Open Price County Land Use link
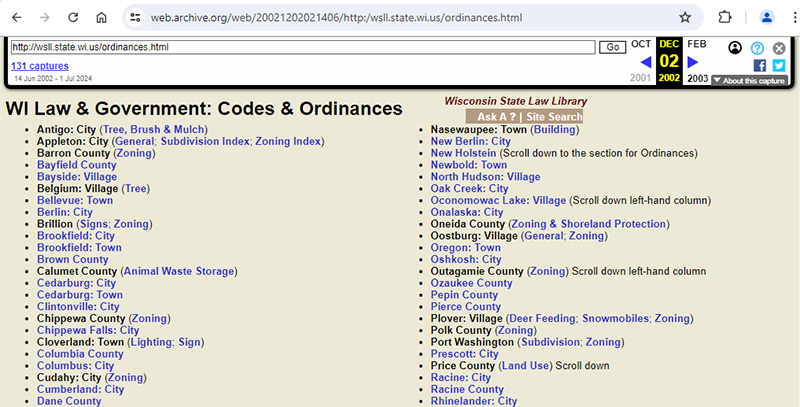This screenshot has width=800, height=407. (526, 366)
